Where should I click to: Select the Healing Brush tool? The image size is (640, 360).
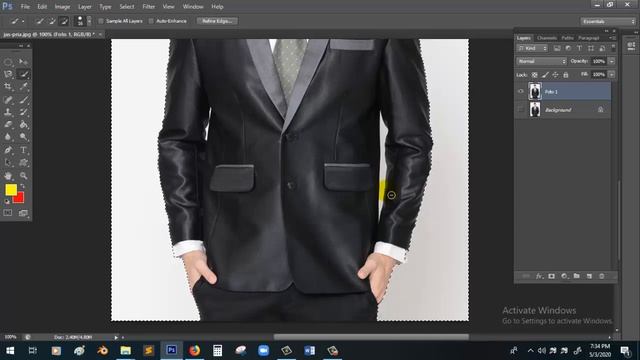(8, 100)
